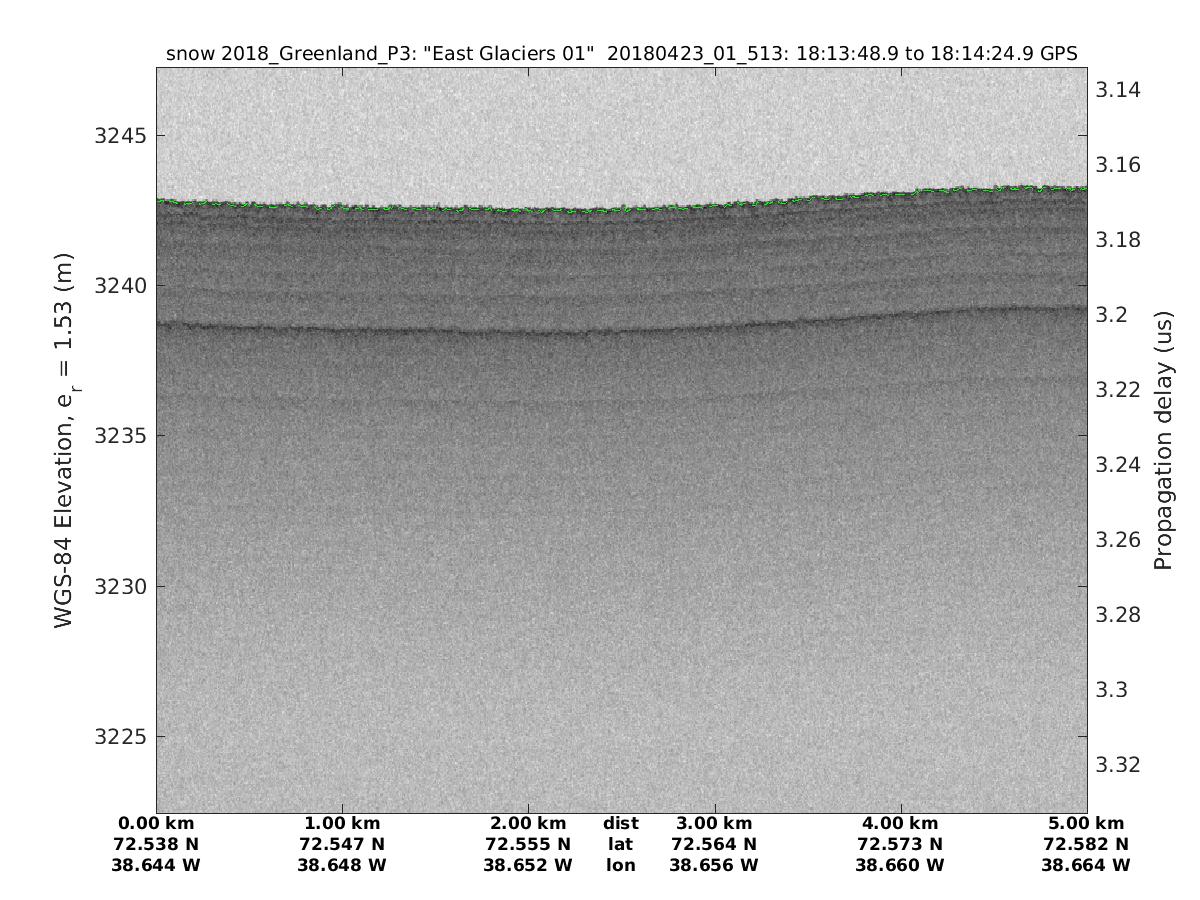
Task: Click the Propagation delay axis label
Action: point(1162,440)
